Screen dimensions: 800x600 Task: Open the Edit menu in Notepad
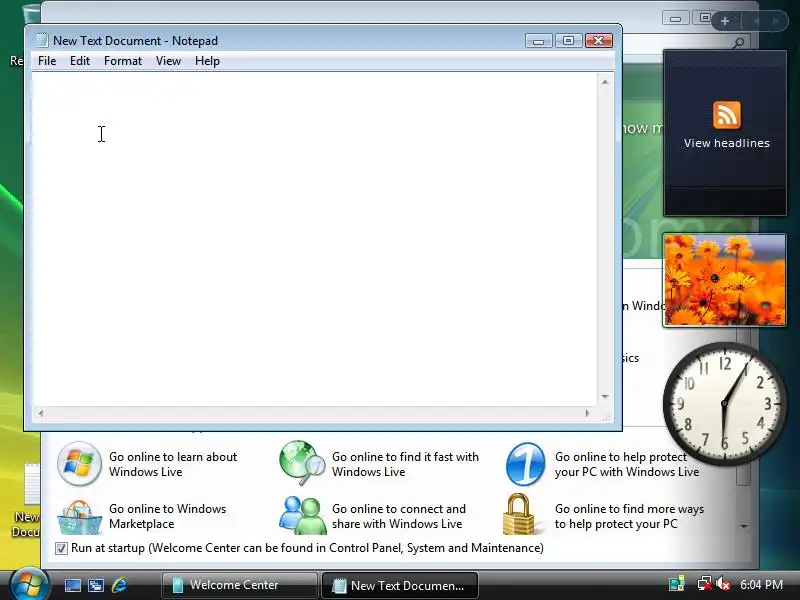point(80,61)
